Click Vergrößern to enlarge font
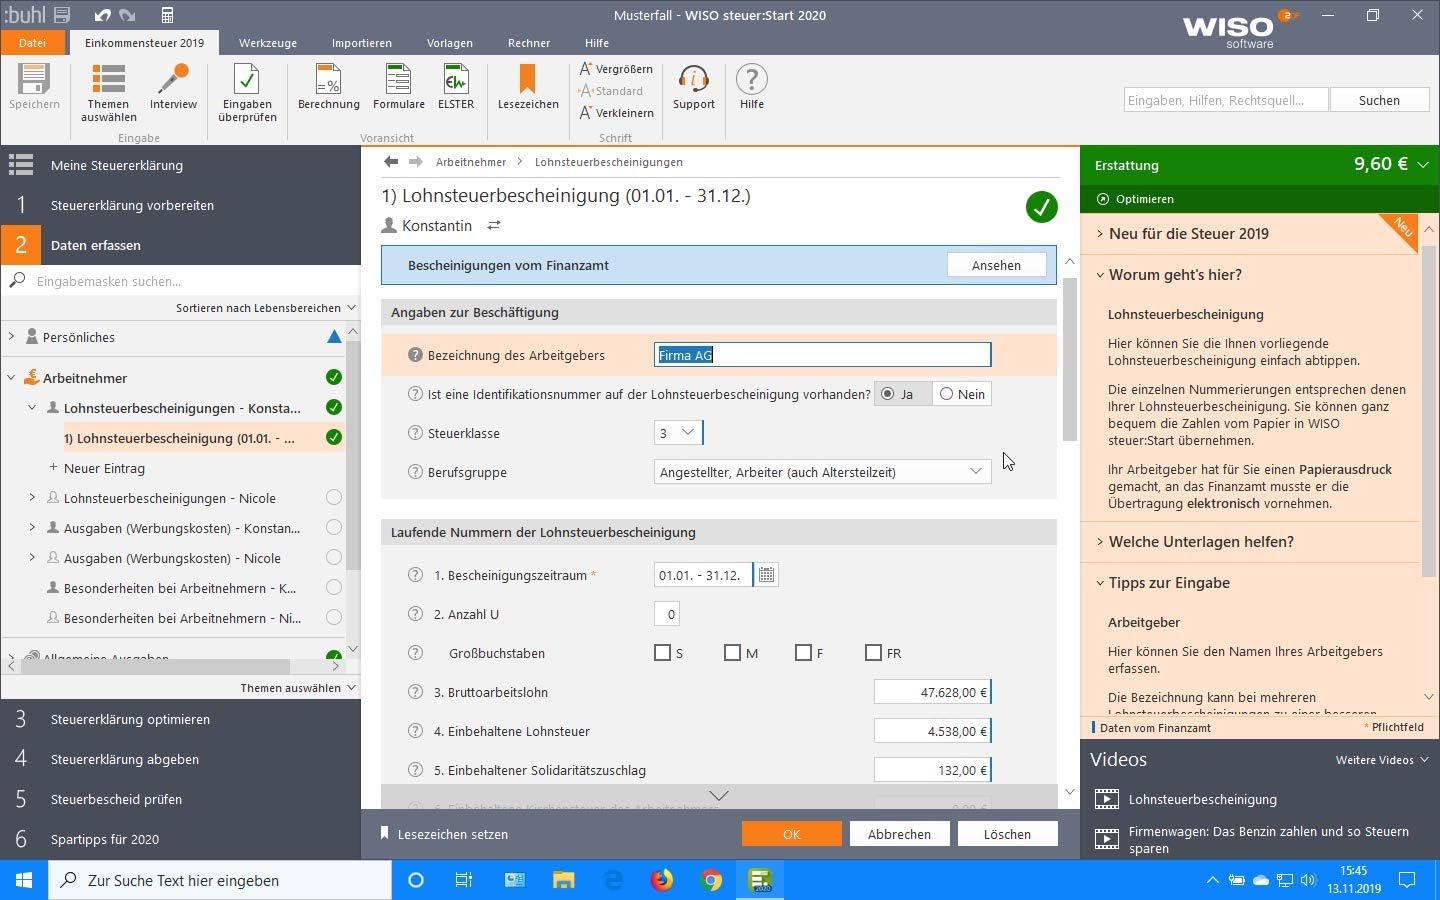 coord(616,69)
